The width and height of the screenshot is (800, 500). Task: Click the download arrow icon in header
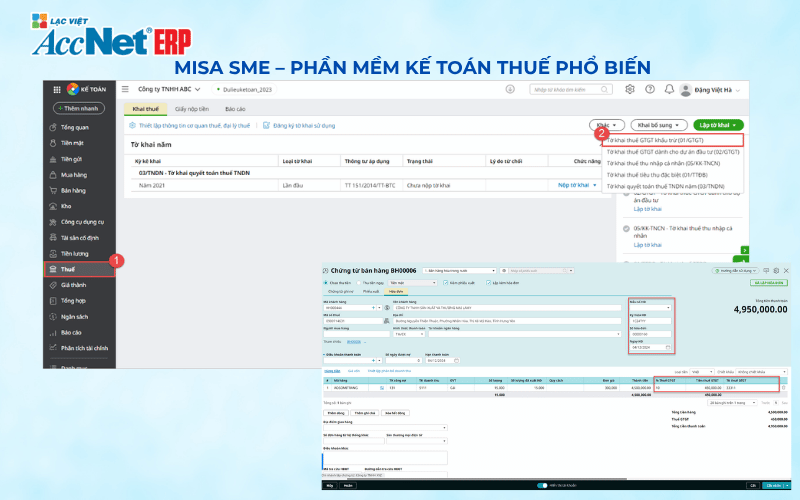(x=510, y=89)
